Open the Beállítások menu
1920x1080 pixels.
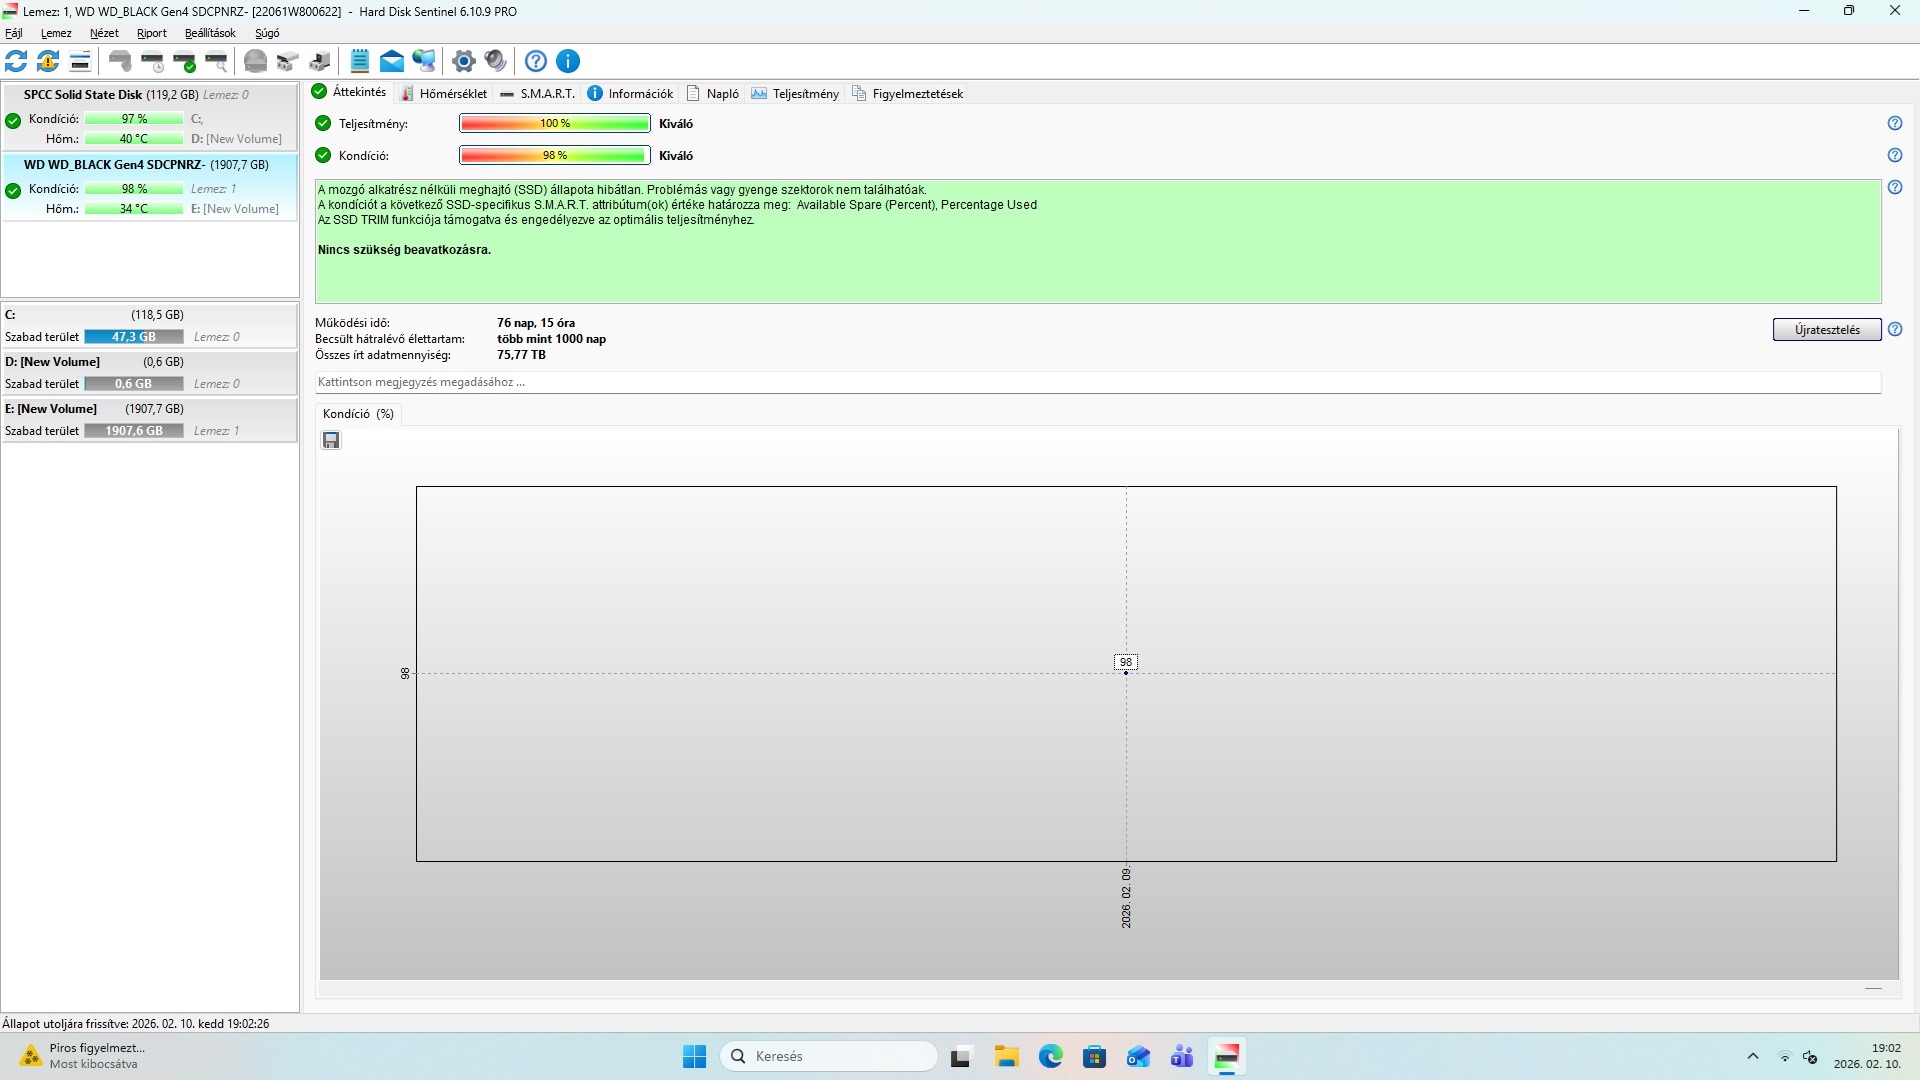210,33
